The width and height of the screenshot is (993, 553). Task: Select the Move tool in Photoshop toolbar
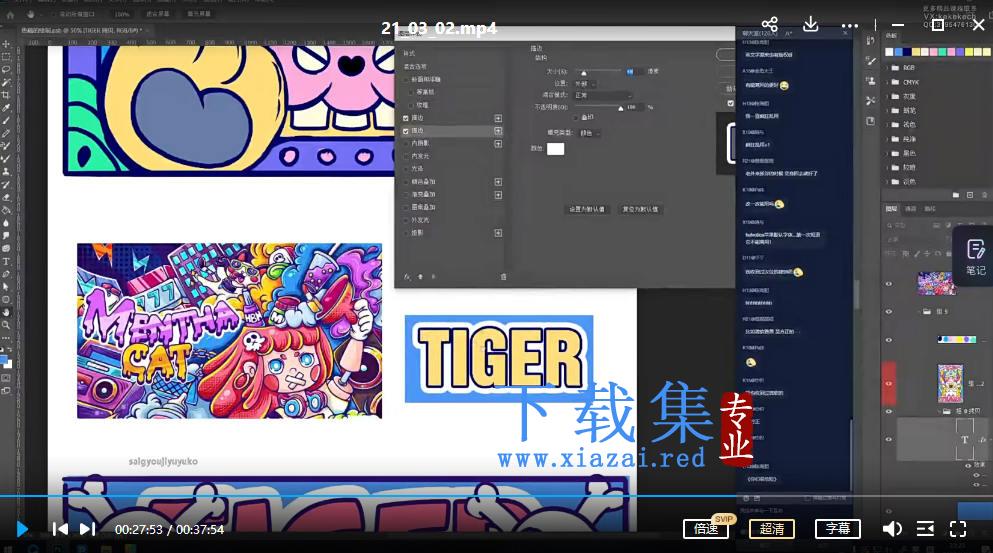click(6, 44)
